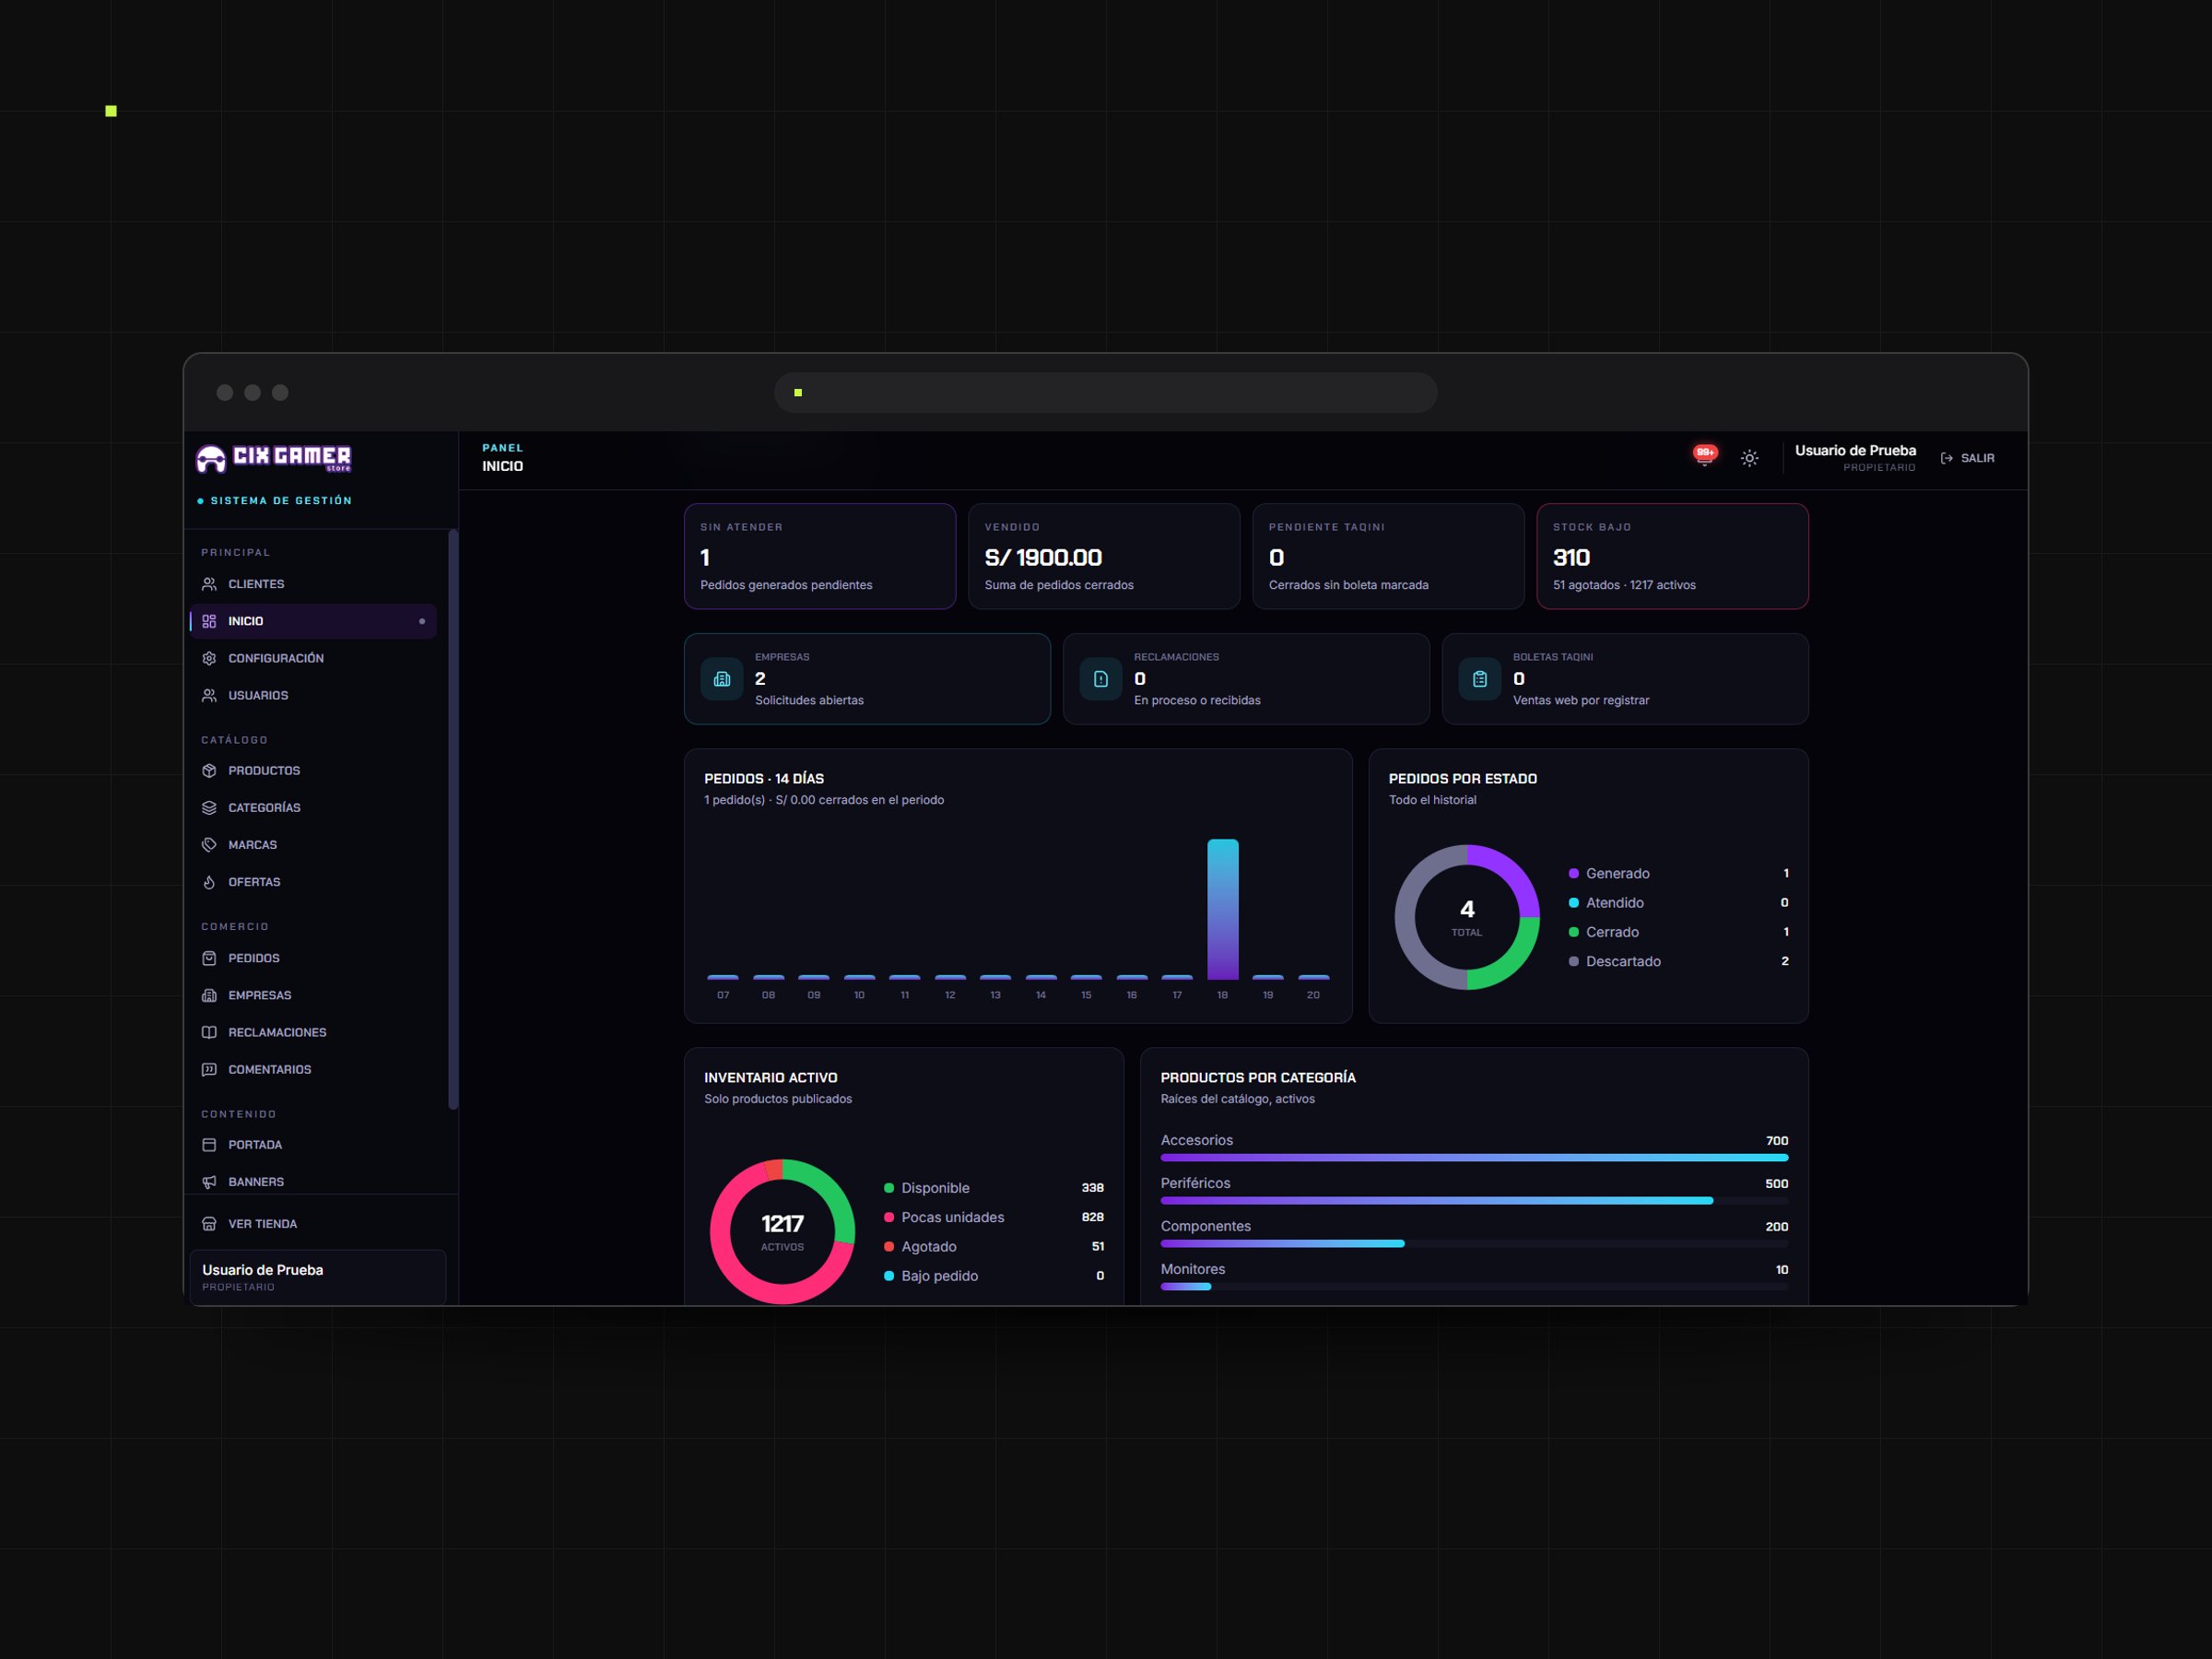Viewport: 2212px width, 1659px height.
Task: Open the Sin Atender stat card
Action: tap(820, 556)
